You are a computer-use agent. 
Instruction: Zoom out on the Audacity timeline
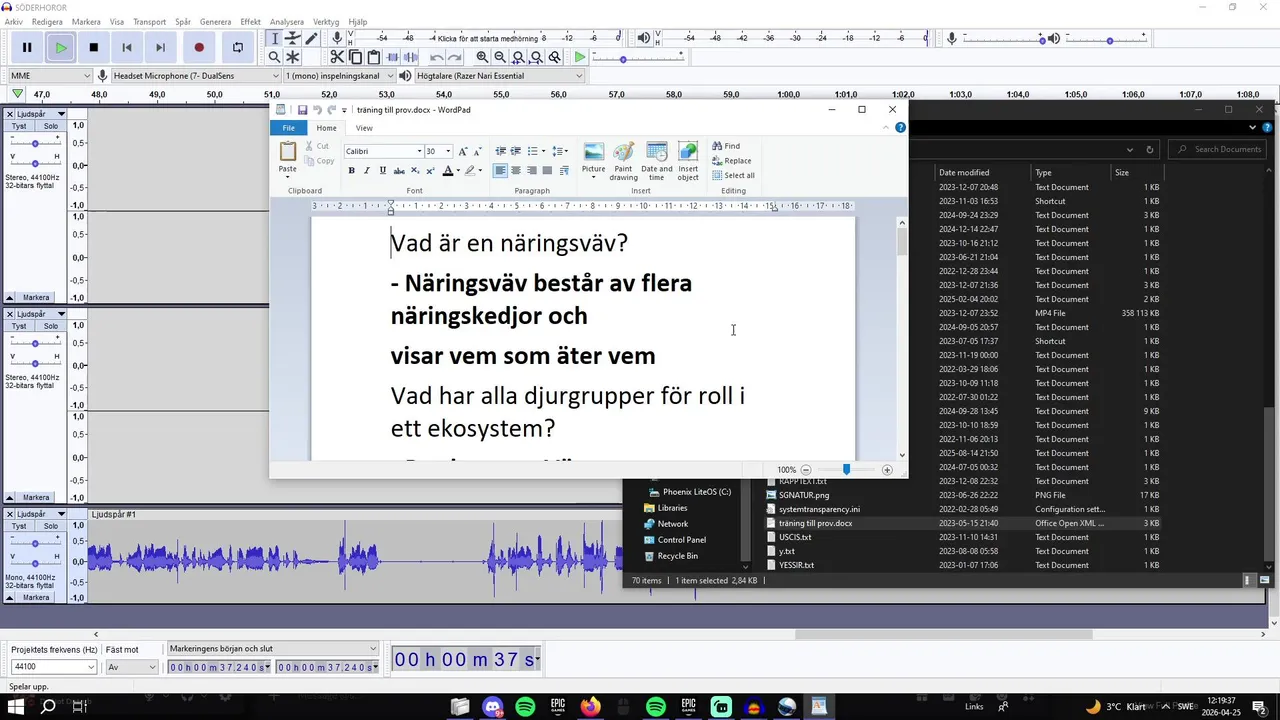[501, 57]
